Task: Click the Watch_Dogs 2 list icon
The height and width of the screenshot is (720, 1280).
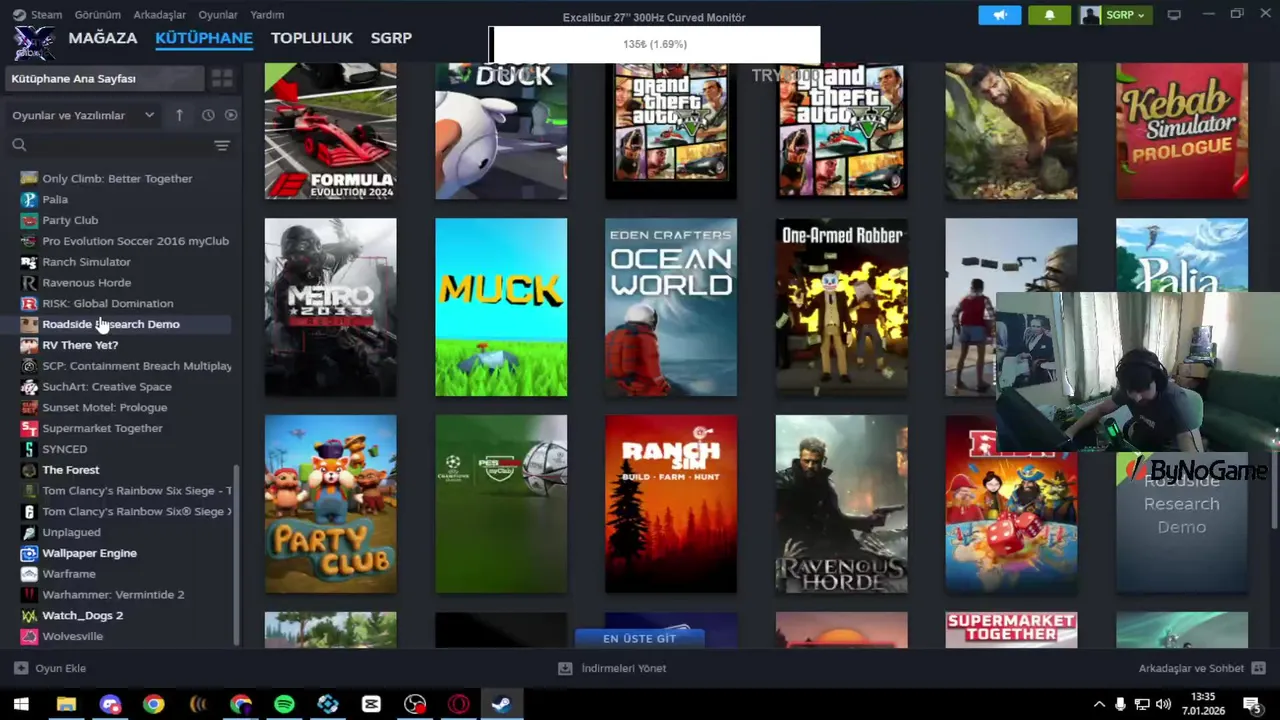Action: (x=29, y=615)
